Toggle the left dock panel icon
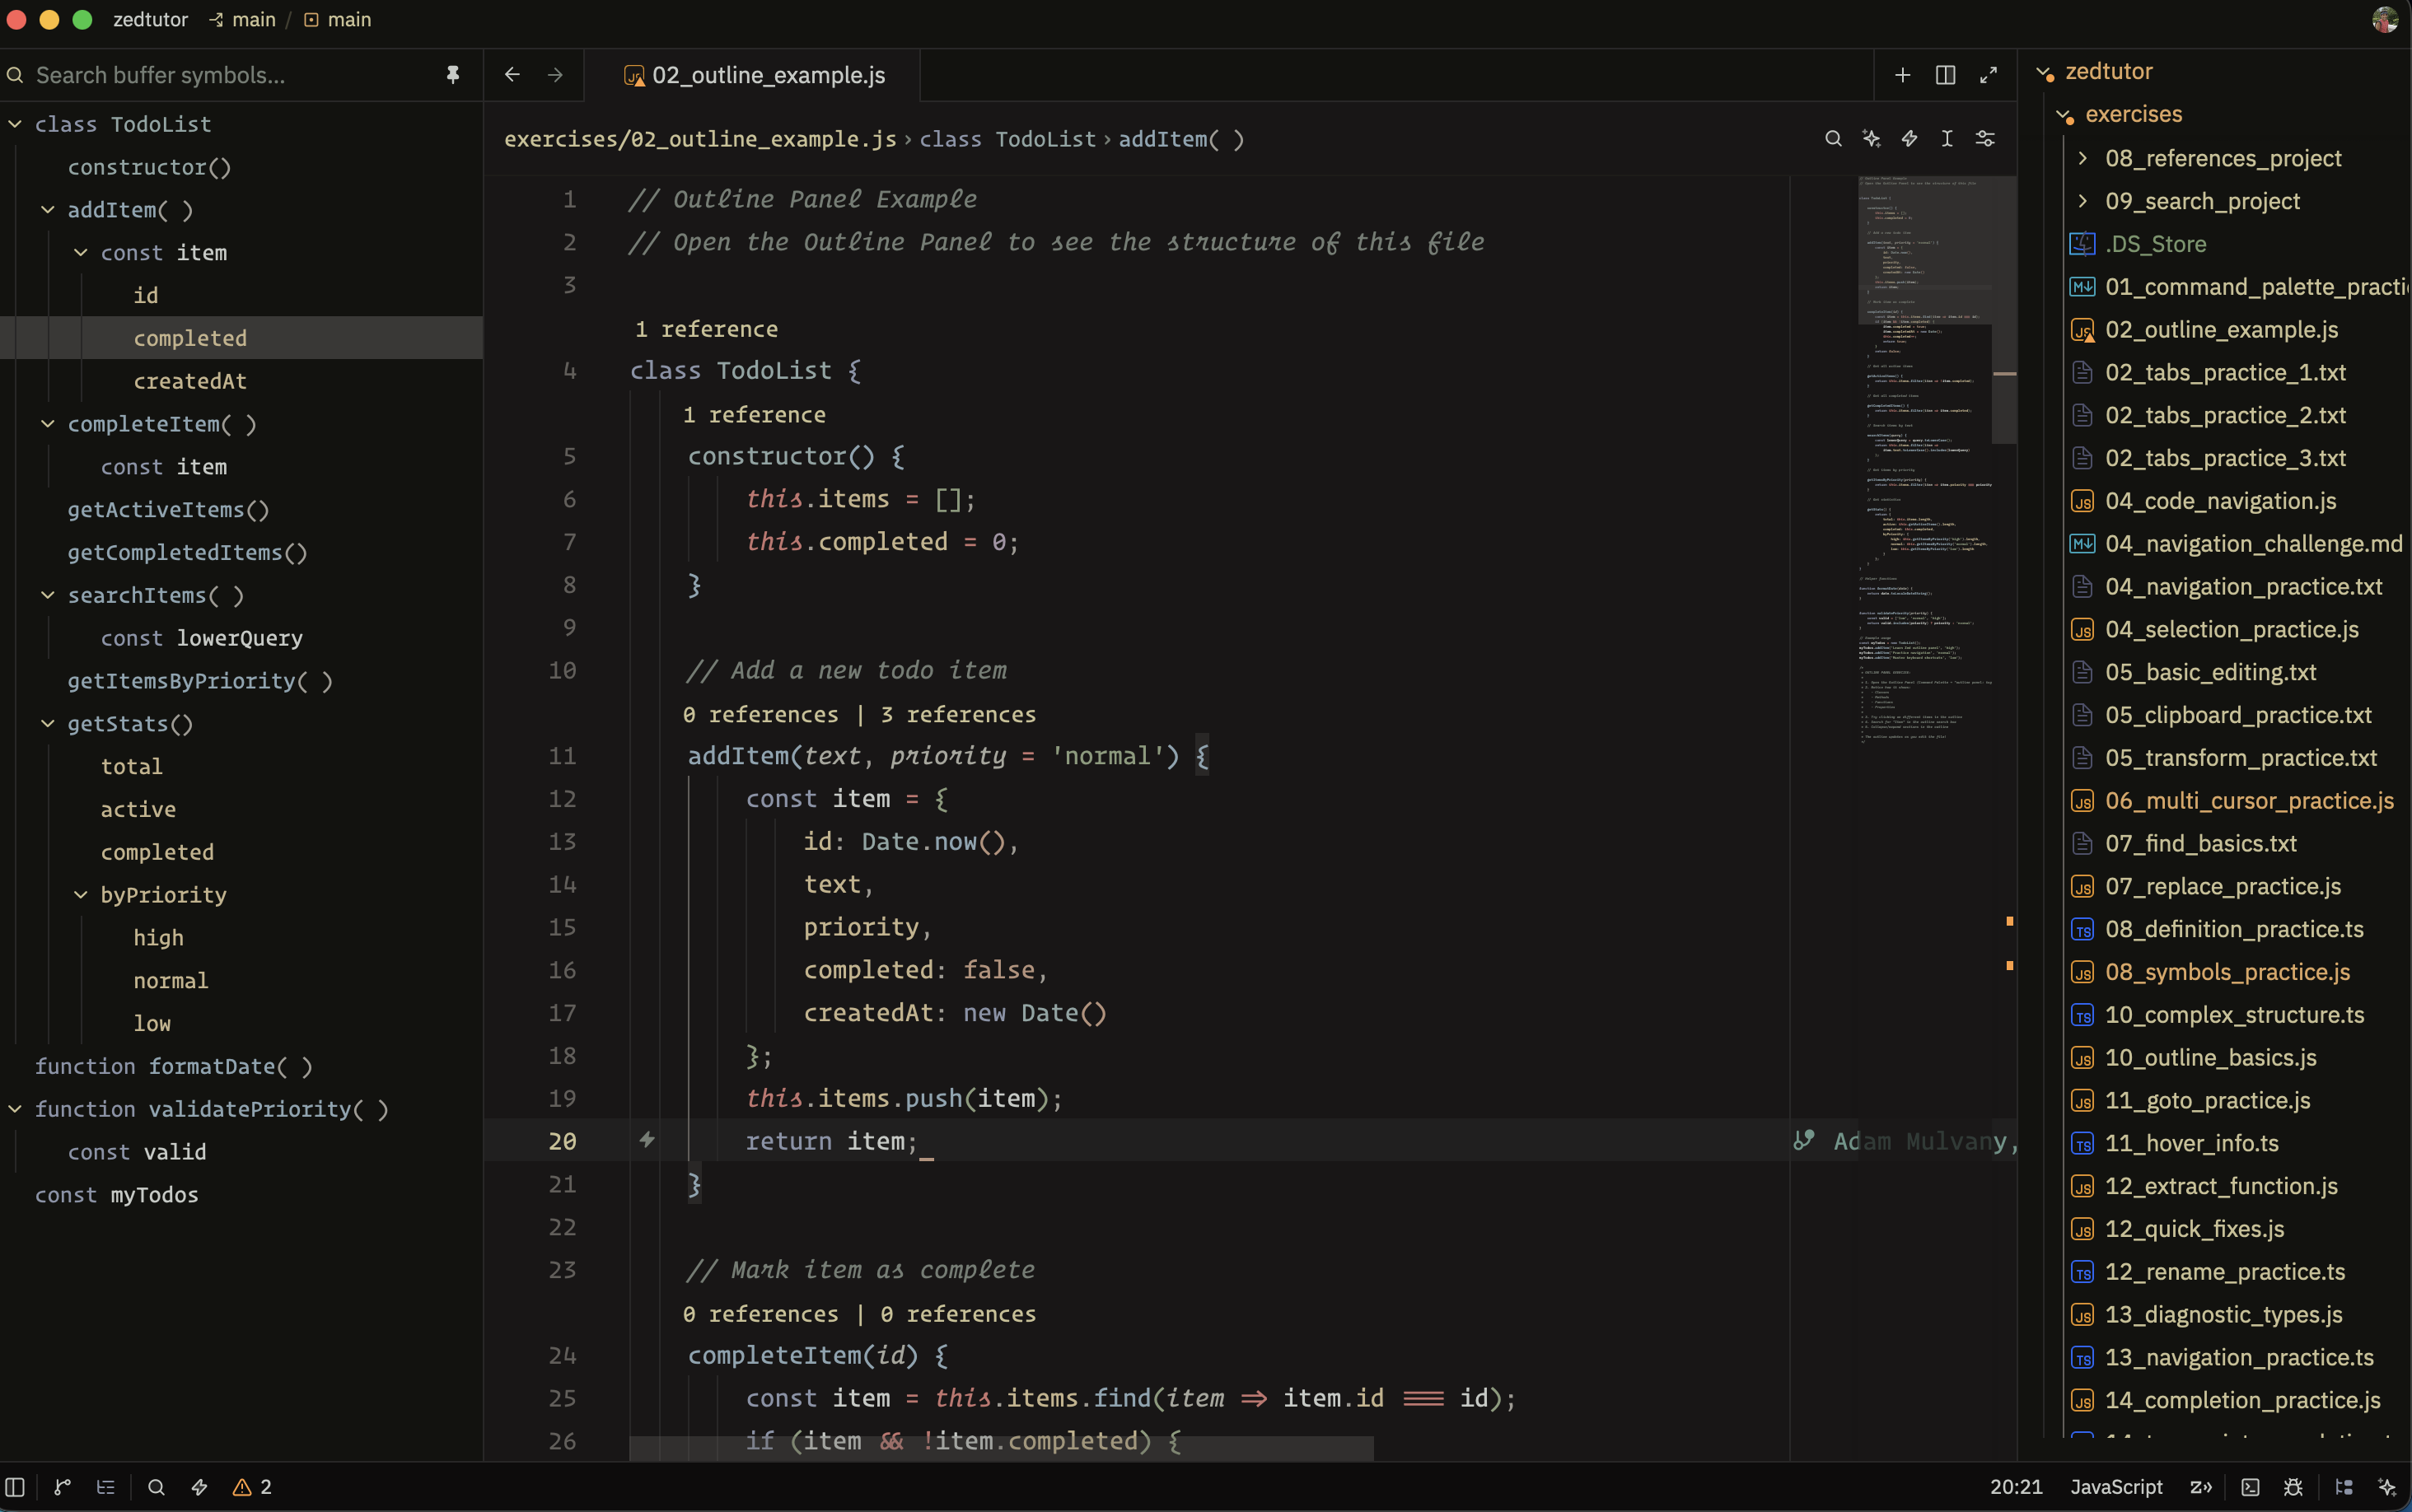This screenshot has height=1512, width=2412. pos(15,1487)
